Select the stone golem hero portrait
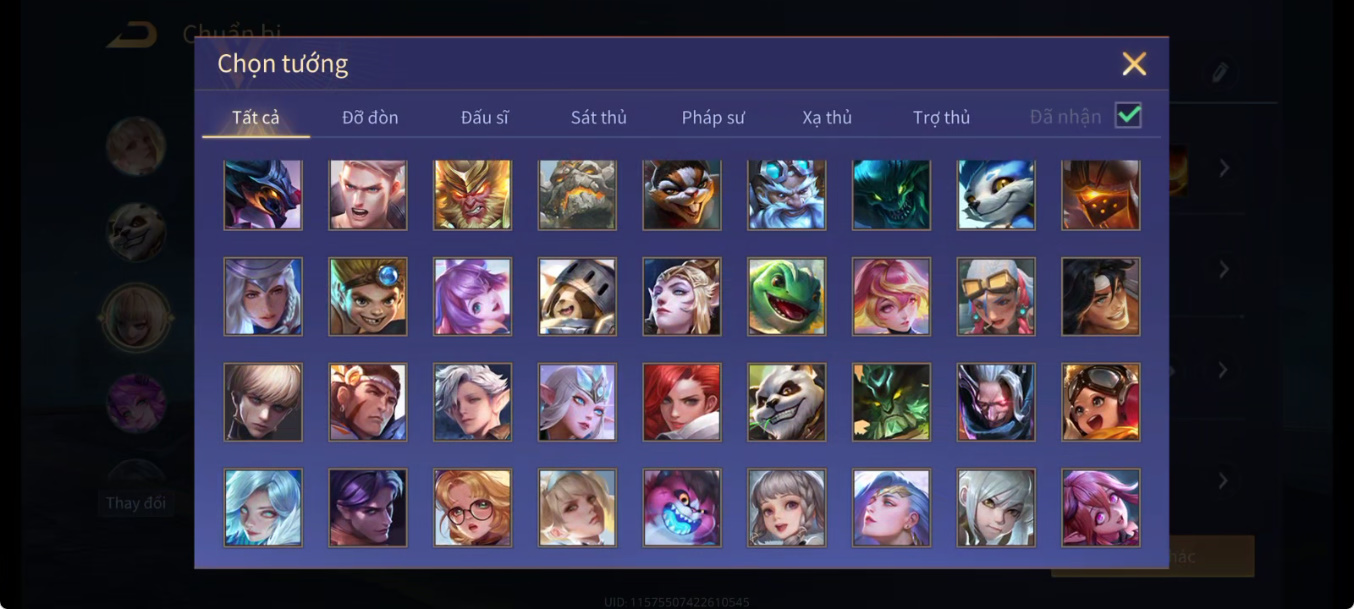The image size is (1354, 609). (x=577, y=194)
